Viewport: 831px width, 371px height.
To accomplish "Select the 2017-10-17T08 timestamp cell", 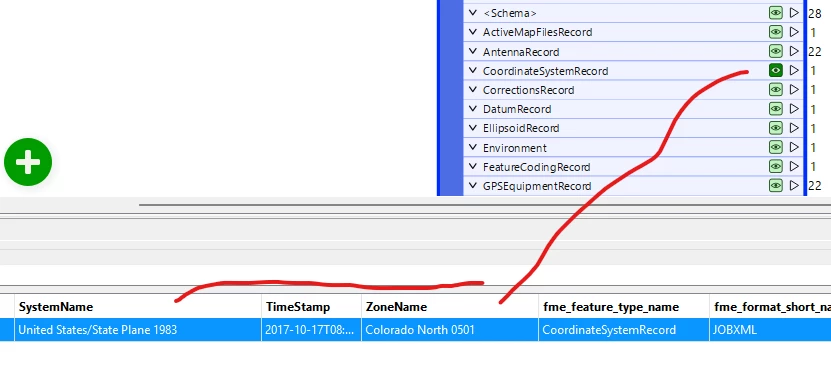I will point(312,330).
